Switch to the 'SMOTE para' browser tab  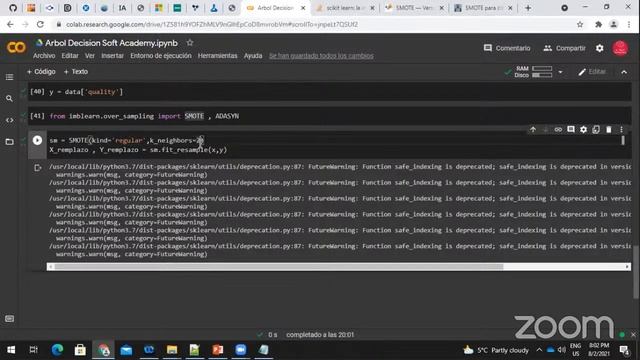[483, 8]
